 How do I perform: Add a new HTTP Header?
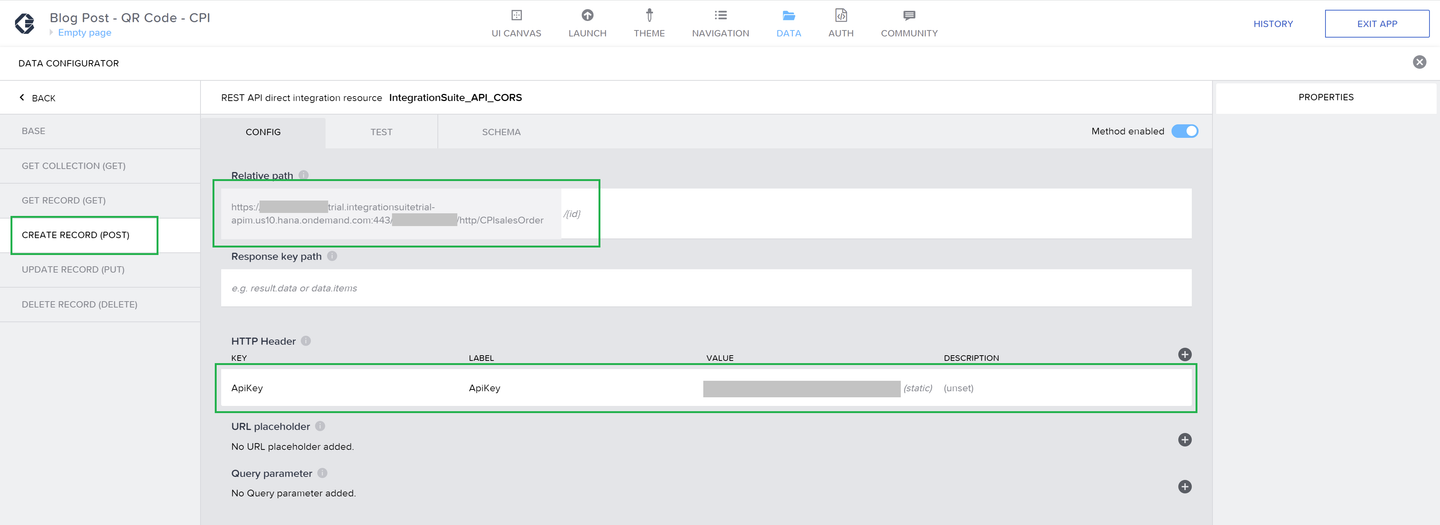click(x=1185, y=354)
